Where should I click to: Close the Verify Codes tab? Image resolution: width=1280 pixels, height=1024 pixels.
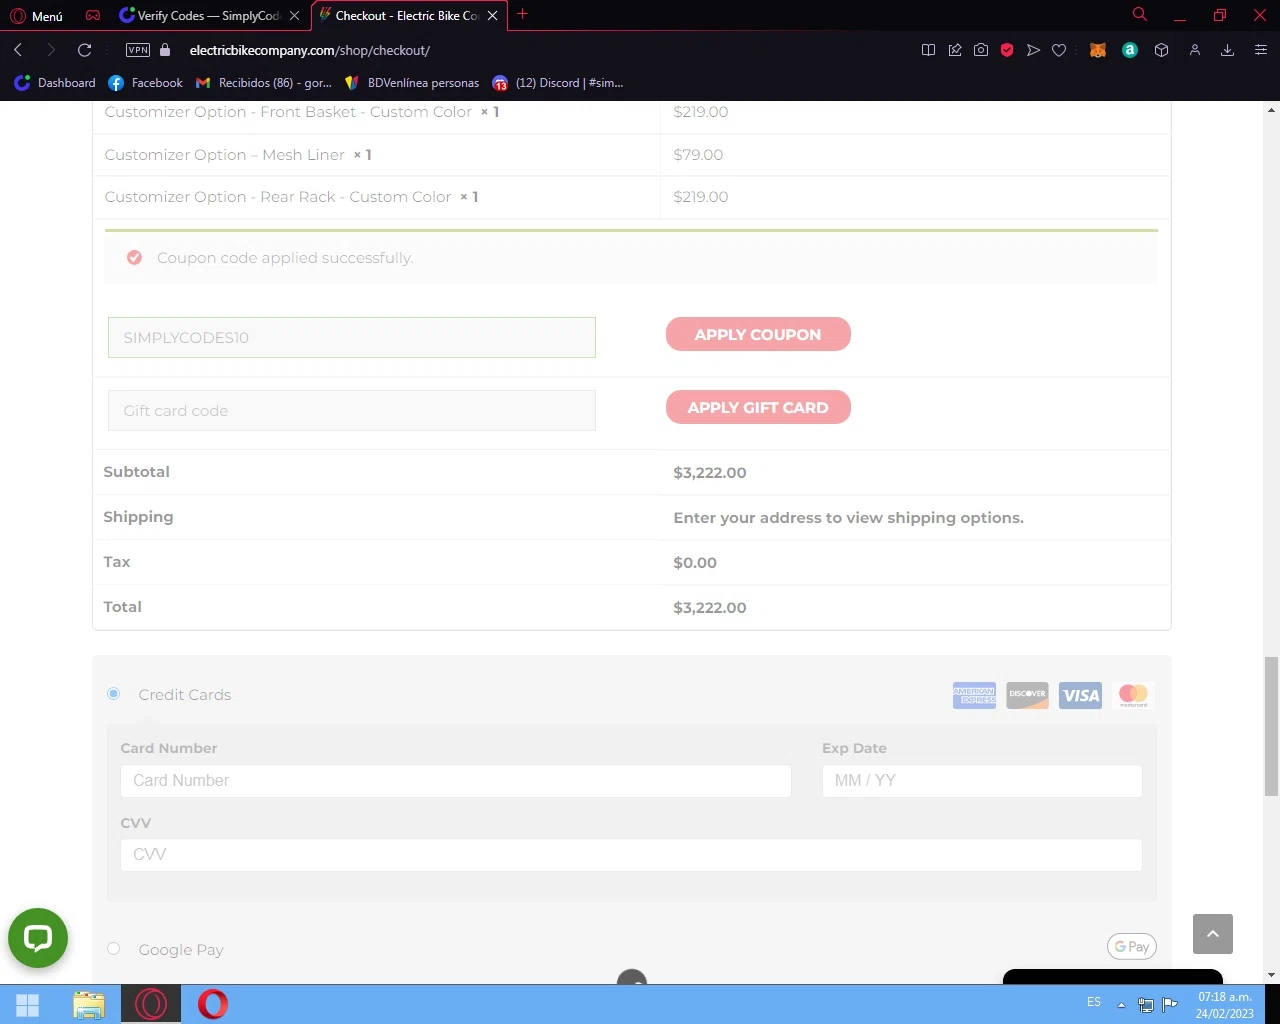294,16
